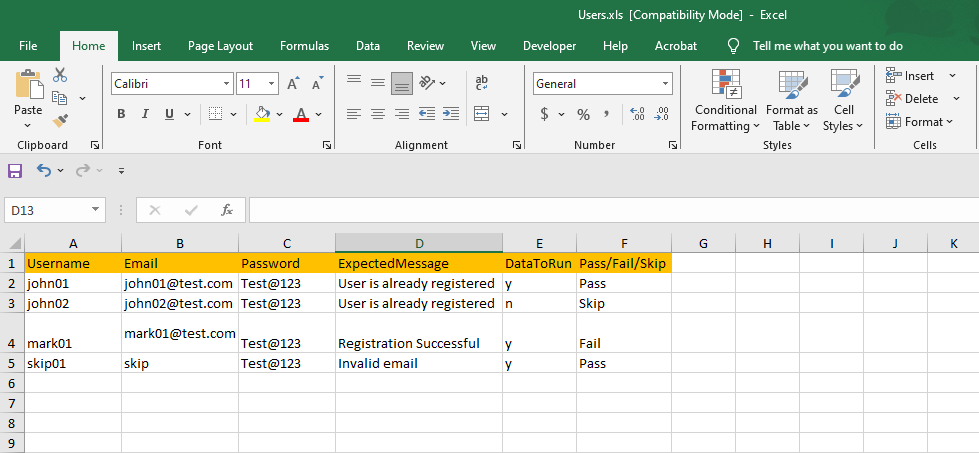The width and height of the screenshot is (979, 453).
Task: Open the Calibri font name dropdown
Action: 226,84
